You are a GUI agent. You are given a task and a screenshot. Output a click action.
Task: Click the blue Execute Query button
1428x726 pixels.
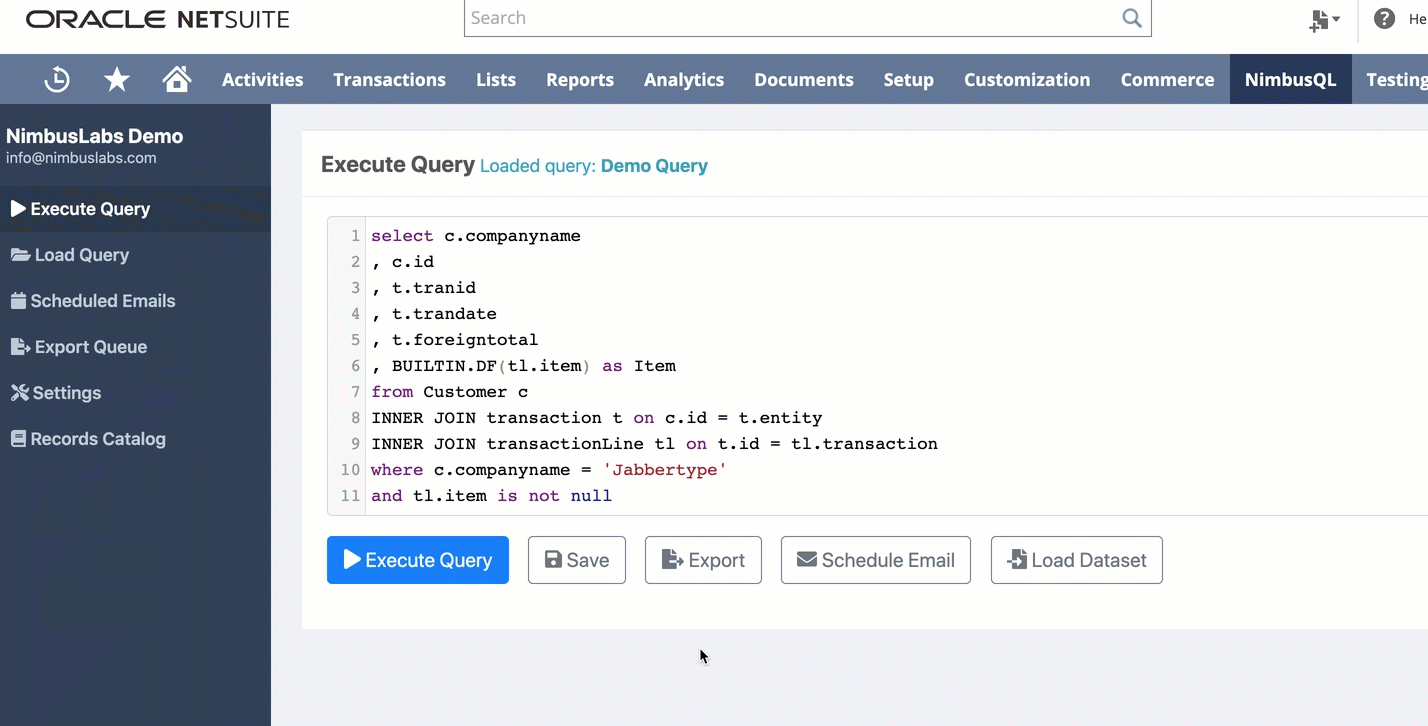pos(418,560)
